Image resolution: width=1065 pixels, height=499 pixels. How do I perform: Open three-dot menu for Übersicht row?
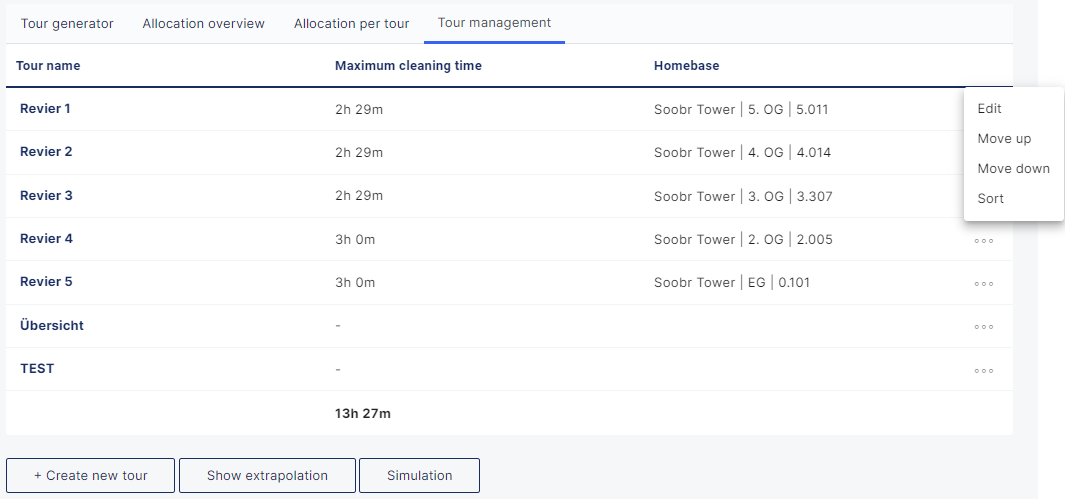click(984, 326)
